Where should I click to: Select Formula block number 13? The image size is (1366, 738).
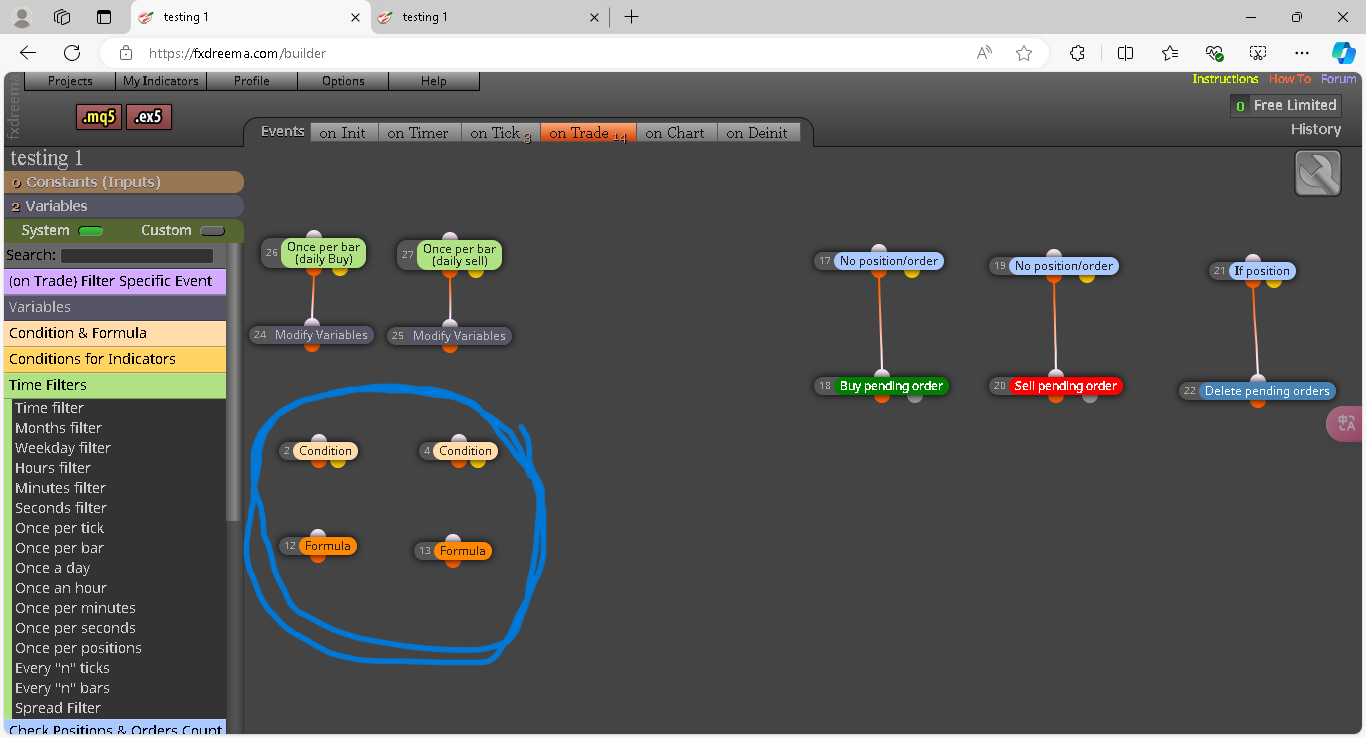click(463, 551)
